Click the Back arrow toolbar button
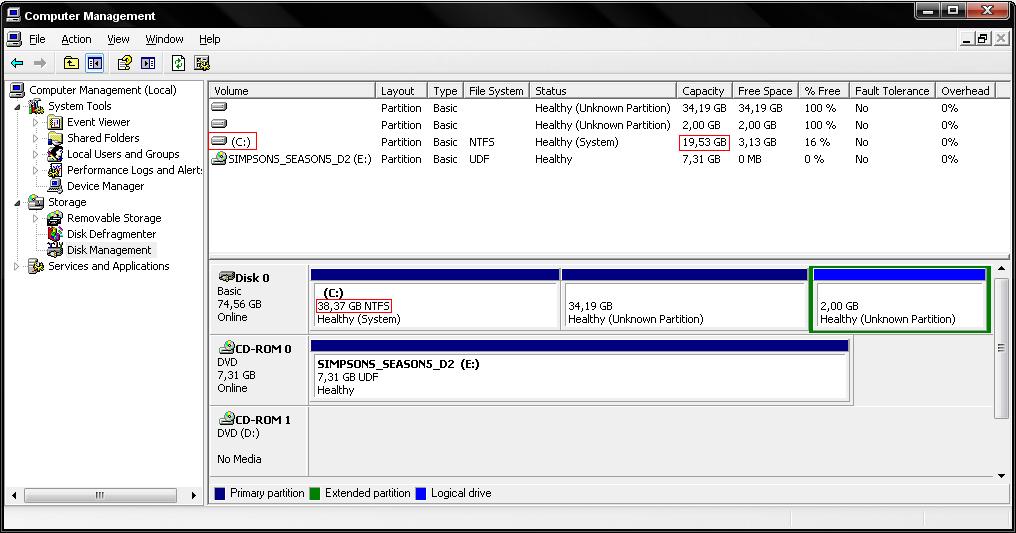1016x533 pixels. coord(17,63)
